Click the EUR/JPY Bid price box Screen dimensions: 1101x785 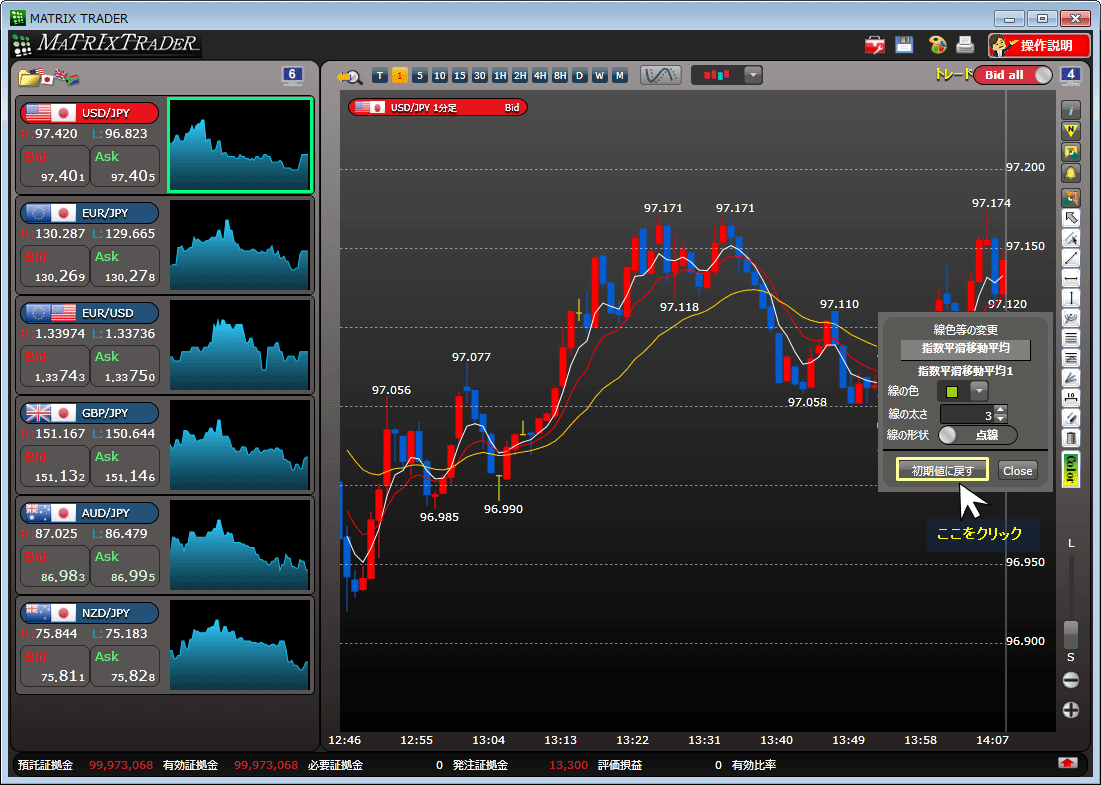click(55, 266)
